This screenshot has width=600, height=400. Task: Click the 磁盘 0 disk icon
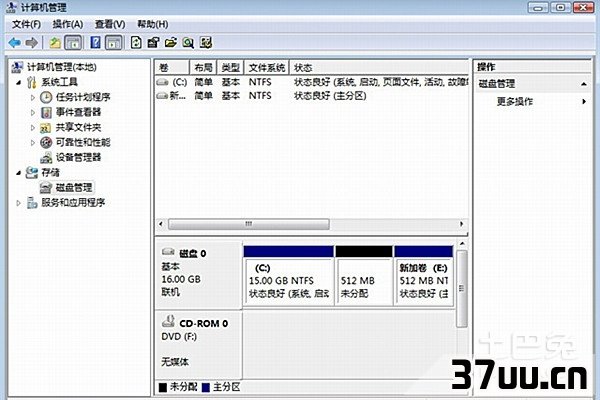168,252
